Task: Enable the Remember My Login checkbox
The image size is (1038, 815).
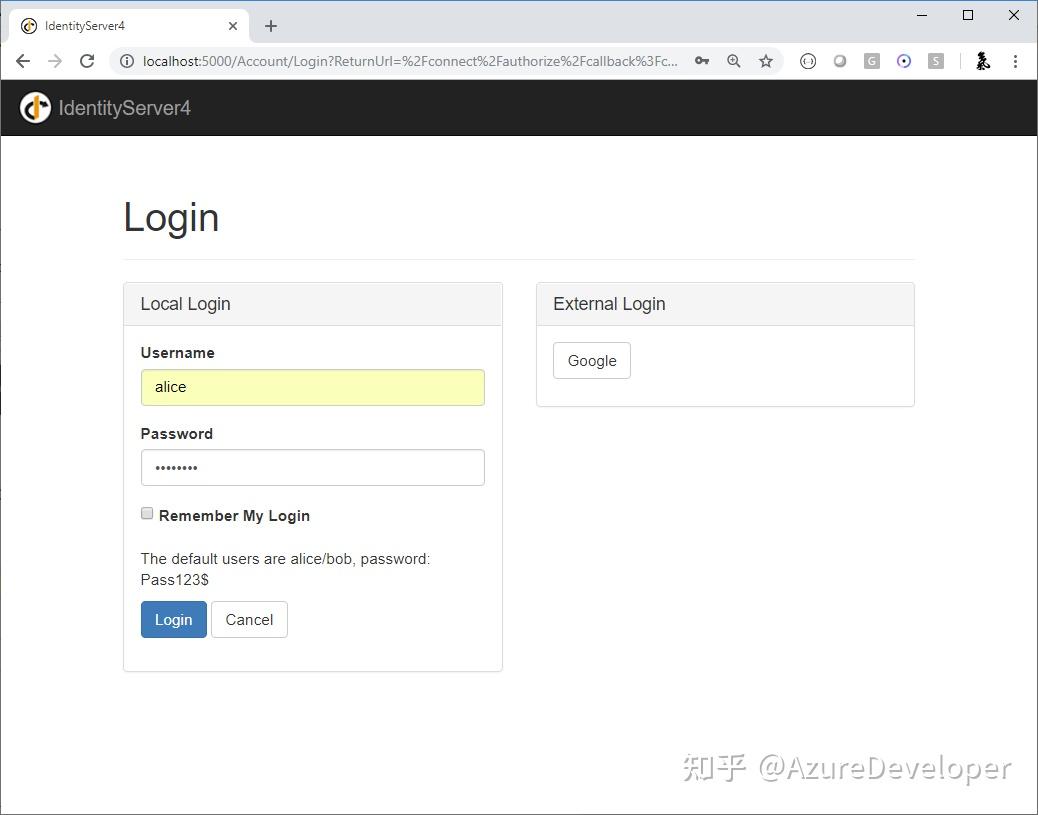Action: coord(147,512)
